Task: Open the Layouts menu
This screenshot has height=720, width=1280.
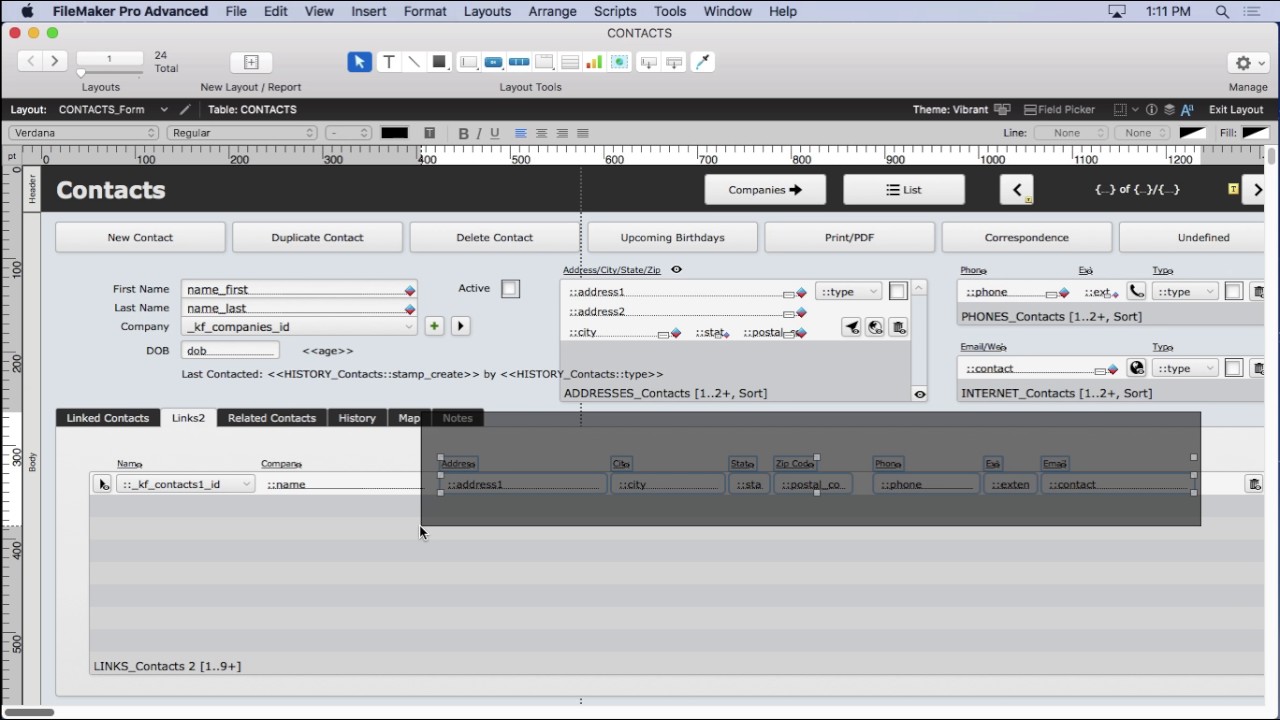Action: [487, 11]
